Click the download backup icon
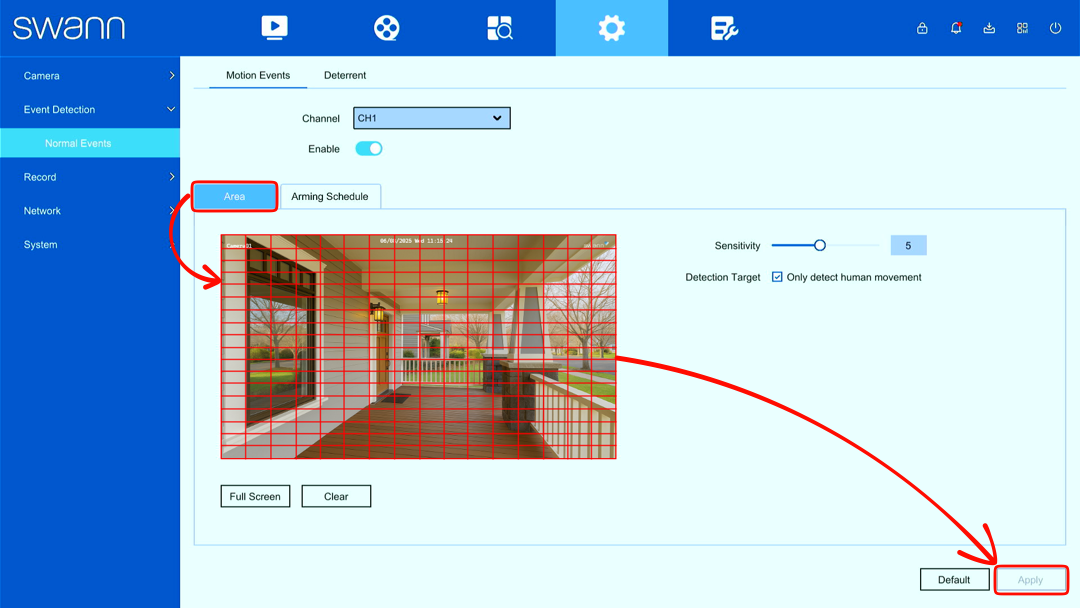The height and width of the screenshot is (608, 1080). click(989, 28)
